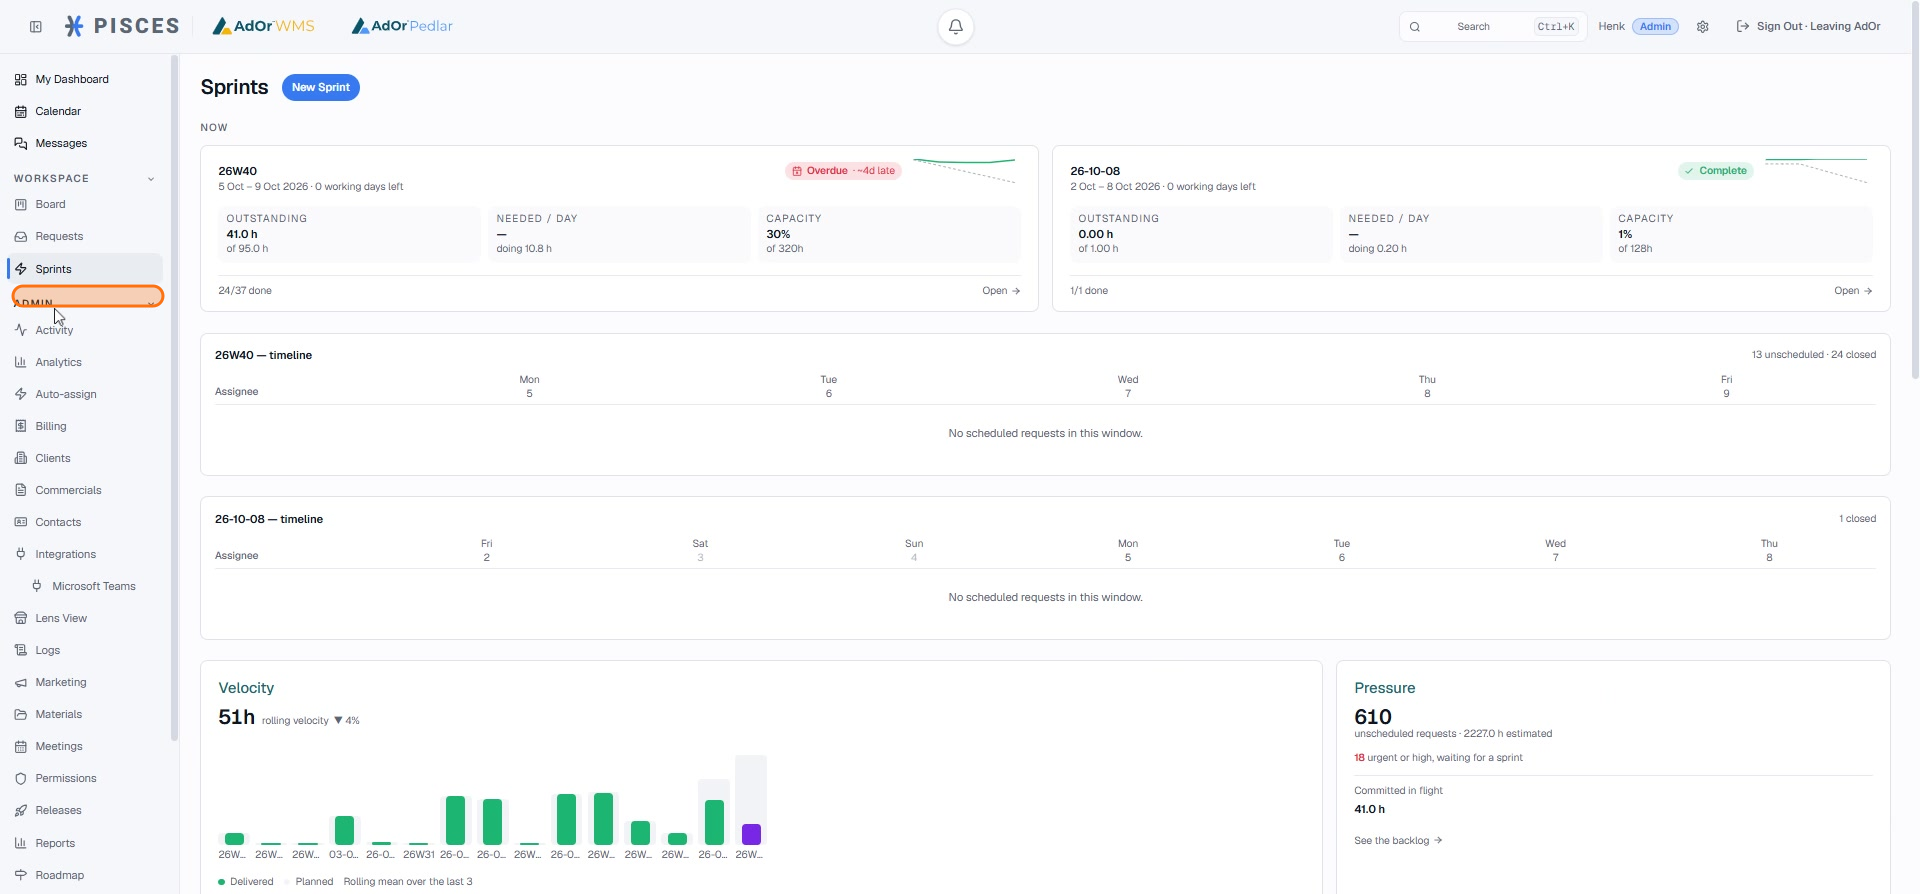1920x894 pixels.
Task: Click the Releases rocket icon
Action: (x=21, y=811)
